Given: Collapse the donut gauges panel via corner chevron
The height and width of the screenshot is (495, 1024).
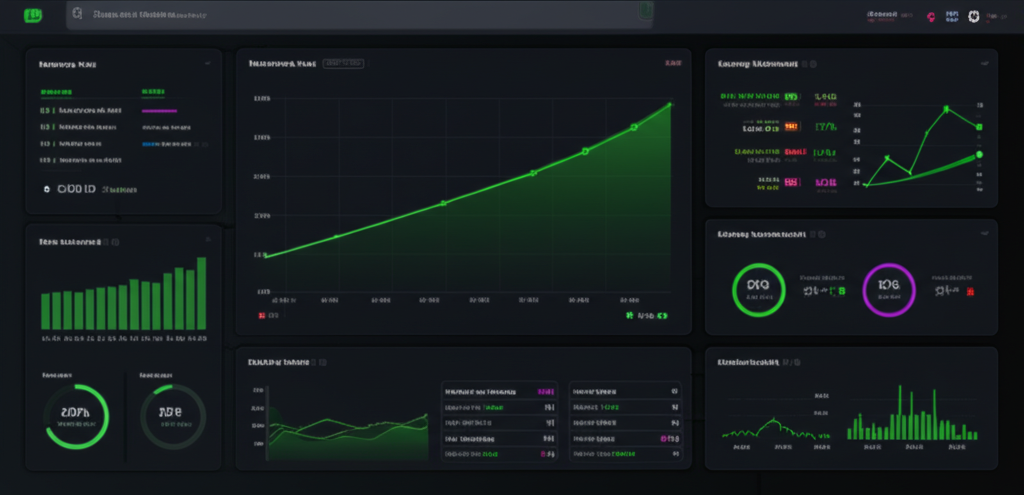Looking at the screenshot, I should pyautogui.click(x=983, y=234).
